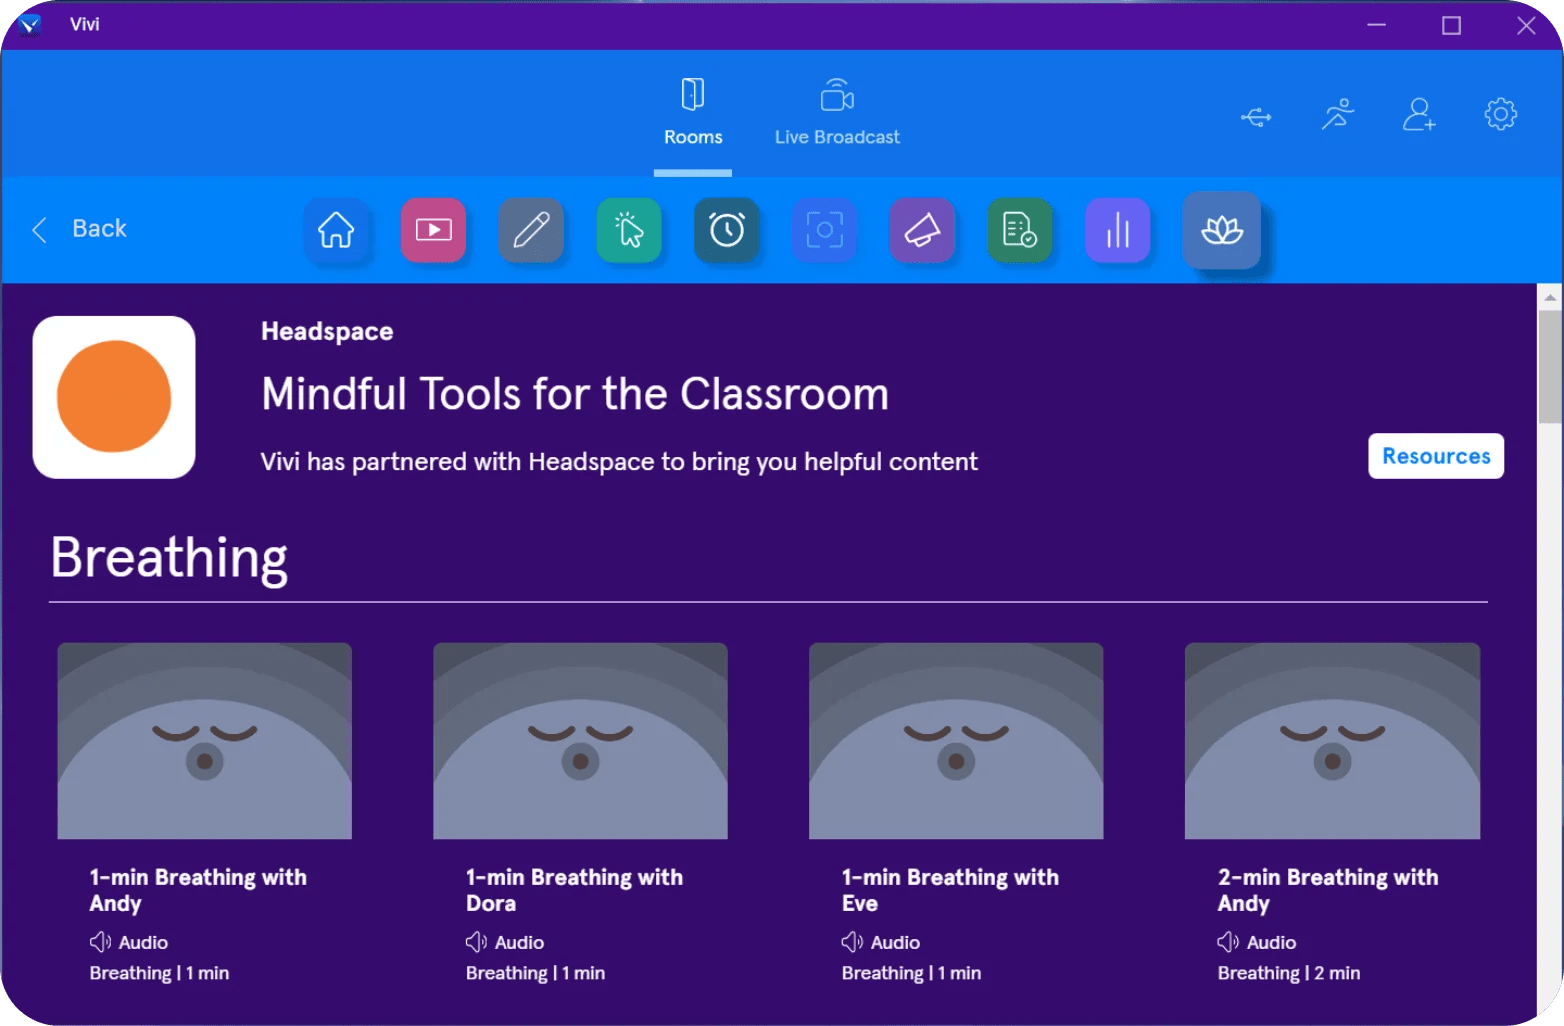
Task: Click the audio speaker icon under 2-min Andy
Action: click(1228, 942)
